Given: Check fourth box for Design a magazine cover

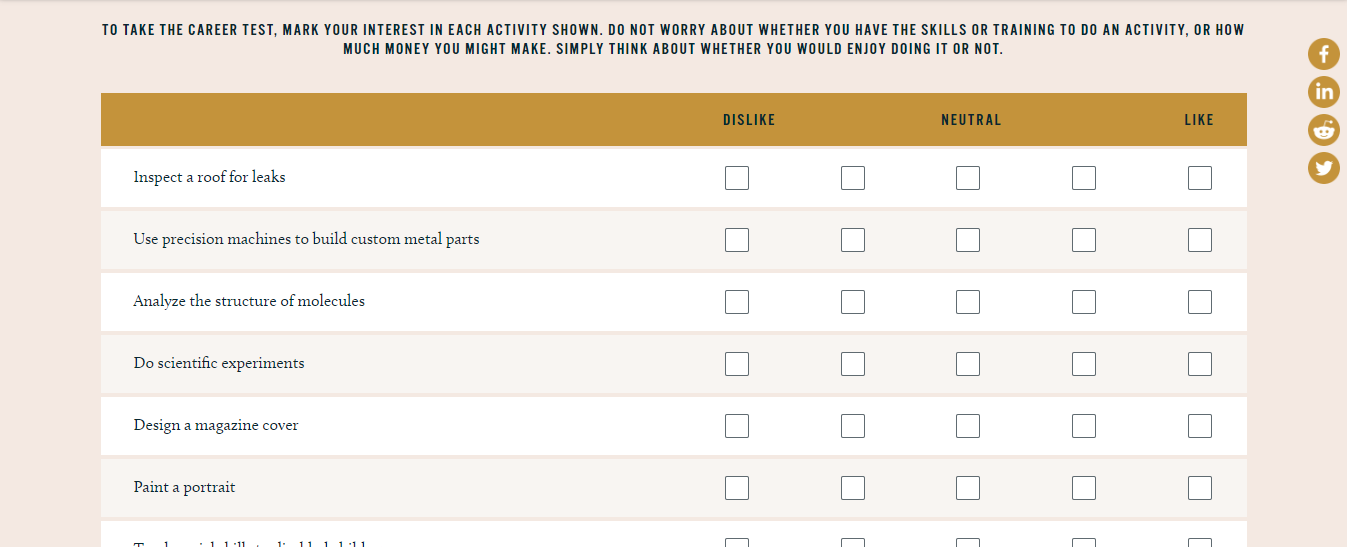Looking at the screenshot, I should pos(1084,426).
